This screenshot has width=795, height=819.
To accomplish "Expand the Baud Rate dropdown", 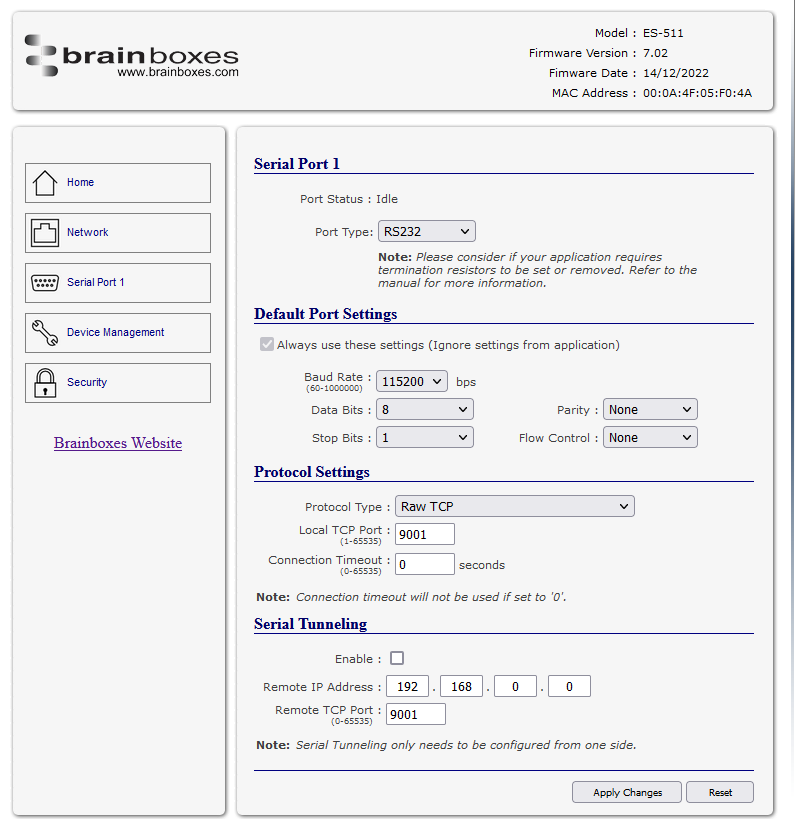I will click(x=412, y=381).
